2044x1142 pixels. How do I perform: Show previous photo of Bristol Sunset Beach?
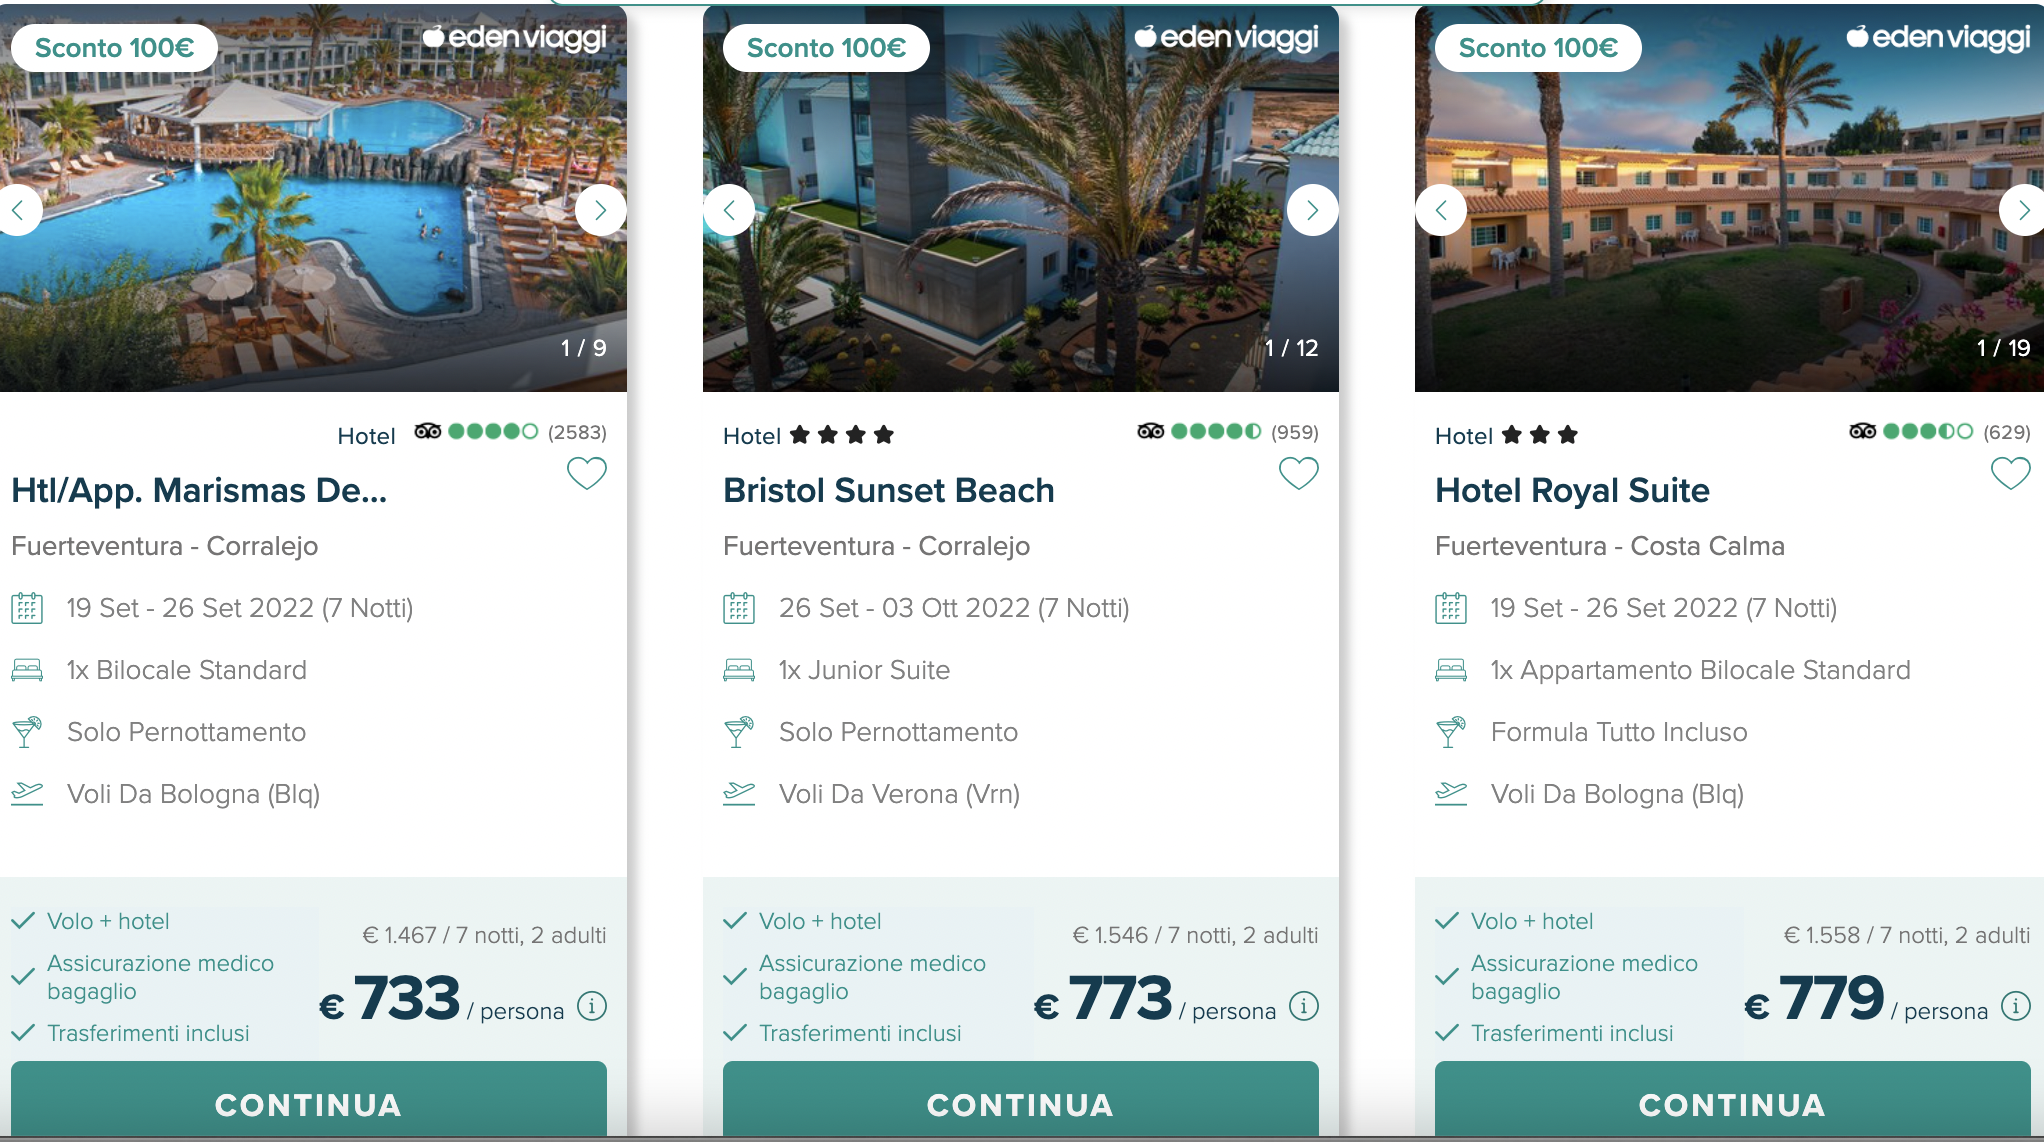click(x=729, y=210)
